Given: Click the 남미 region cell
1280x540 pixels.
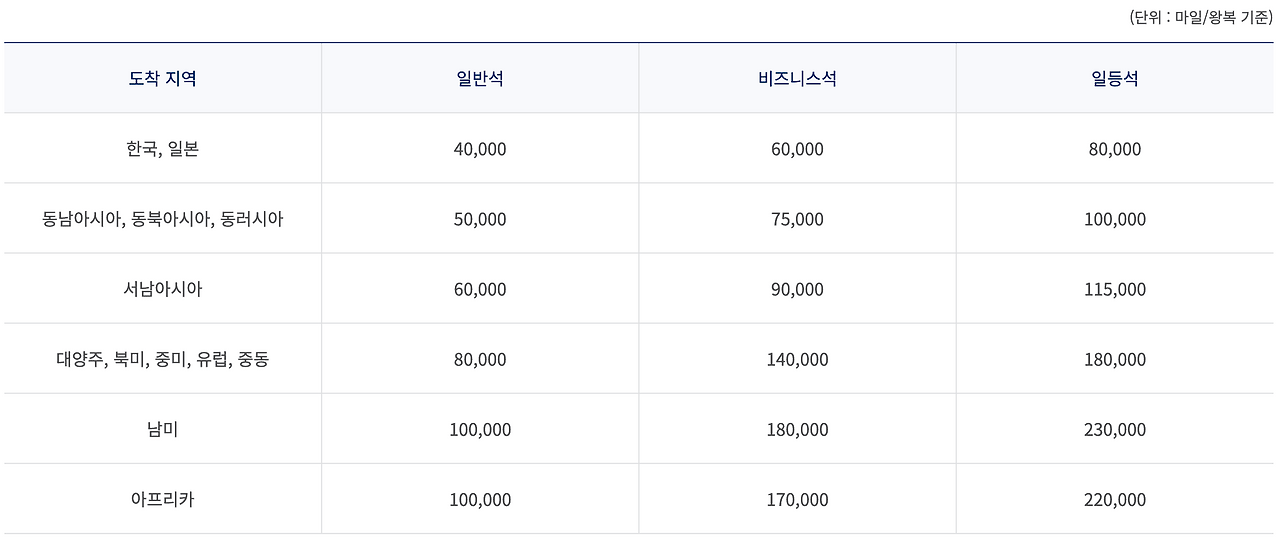Looking at the screenshot, I should click(162, 429).
